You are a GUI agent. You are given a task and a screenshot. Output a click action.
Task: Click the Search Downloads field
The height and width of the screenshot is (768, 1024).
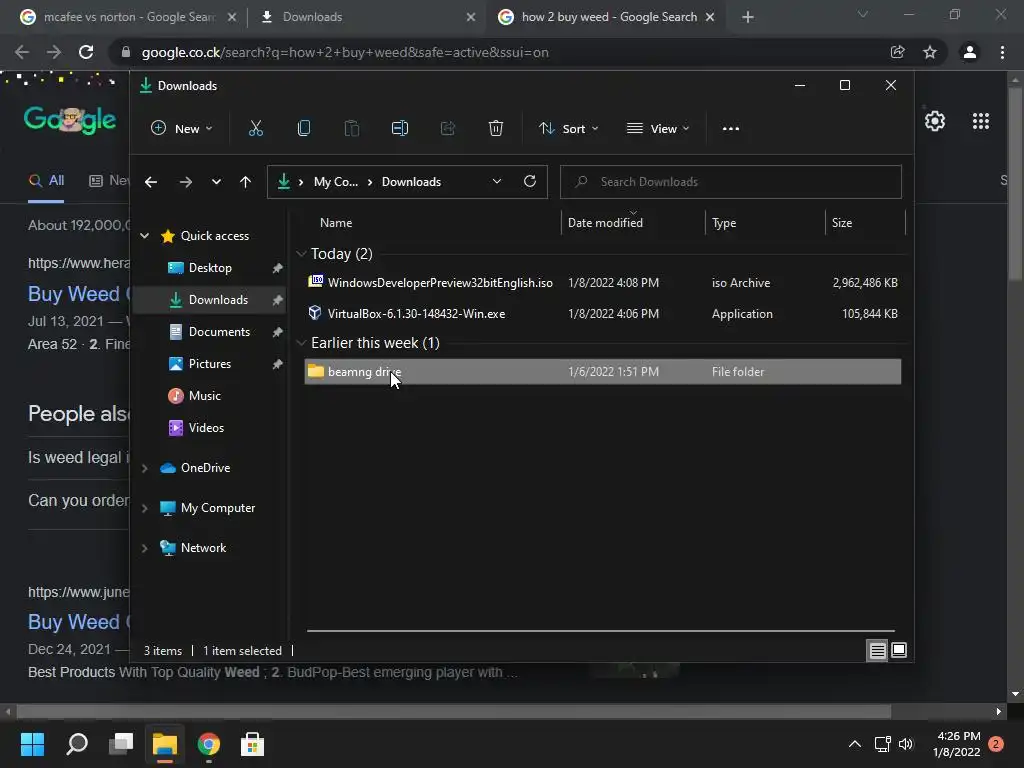[731, 182]
